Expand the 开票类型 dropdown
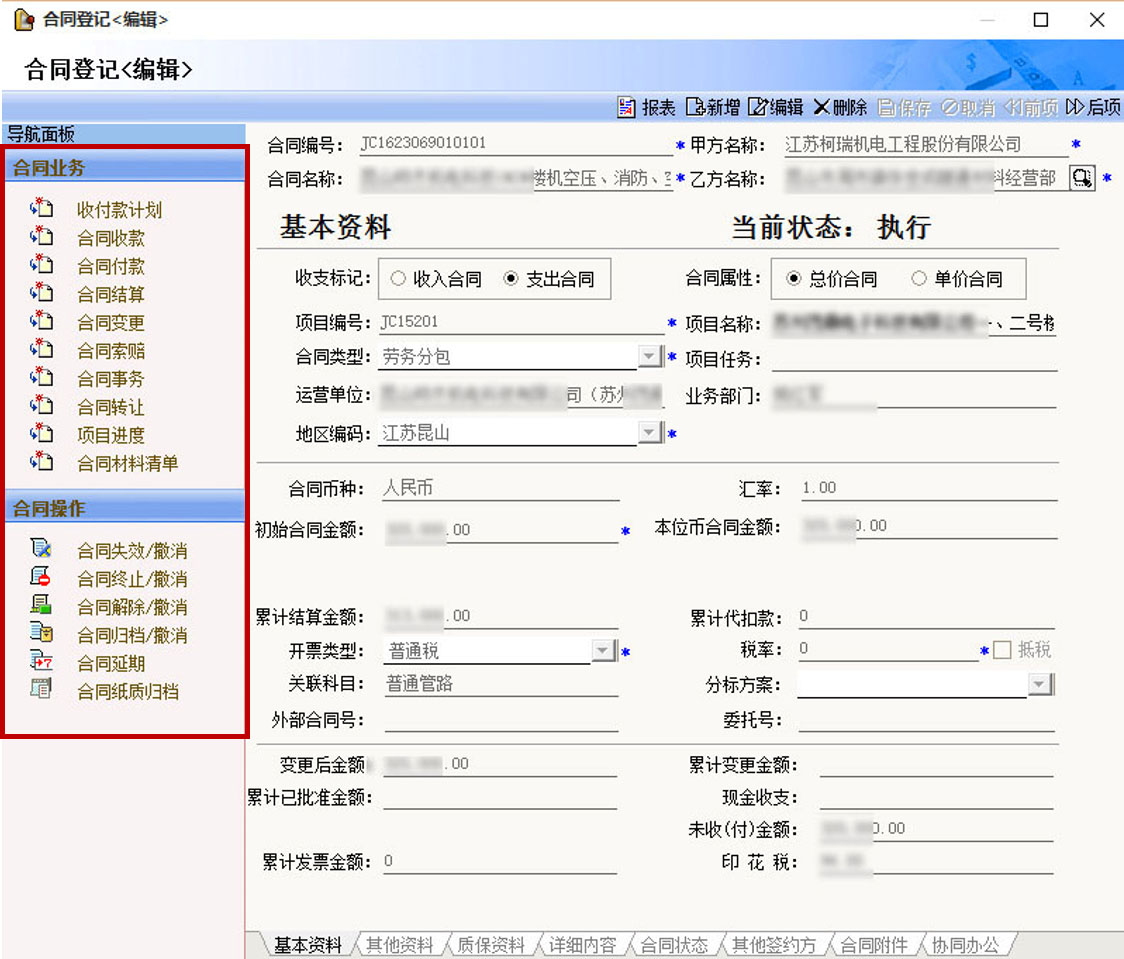 point(603,652)
